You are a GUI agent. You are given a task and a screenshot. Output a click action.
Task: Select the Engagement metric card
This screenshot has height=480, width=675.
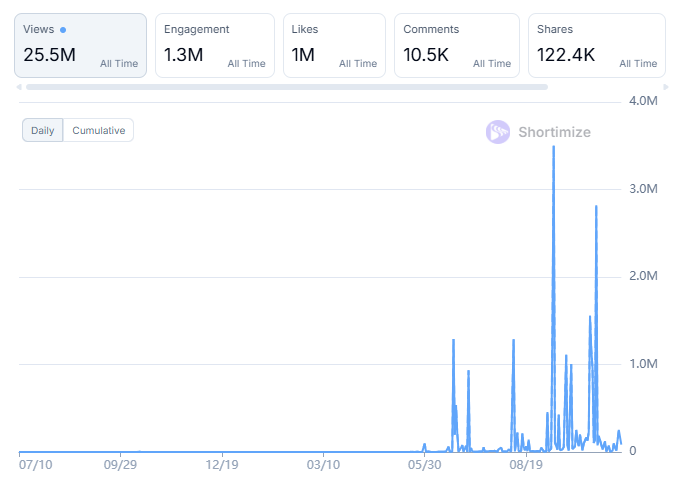(214, 45)
